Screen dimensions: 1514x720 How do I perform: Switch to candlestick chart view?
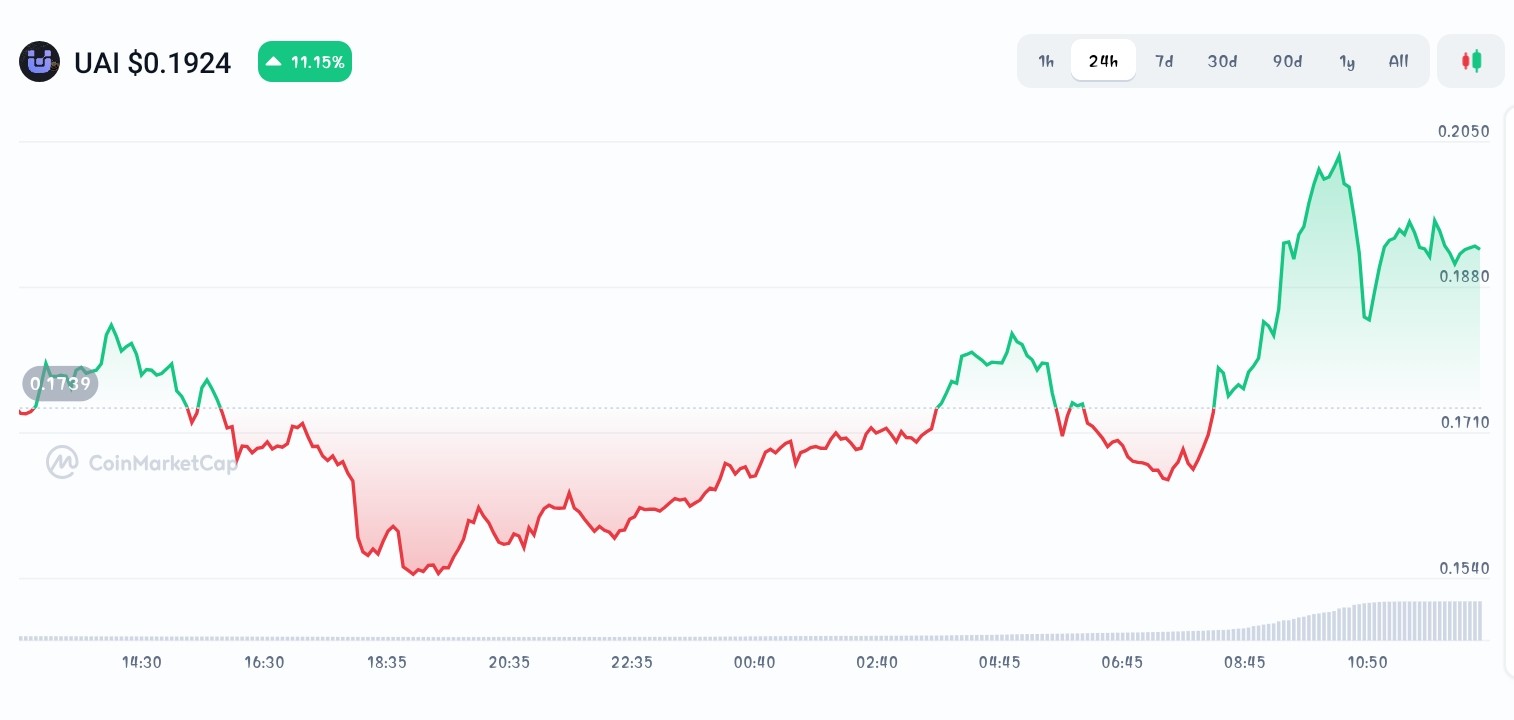(x=1471, y=61)
